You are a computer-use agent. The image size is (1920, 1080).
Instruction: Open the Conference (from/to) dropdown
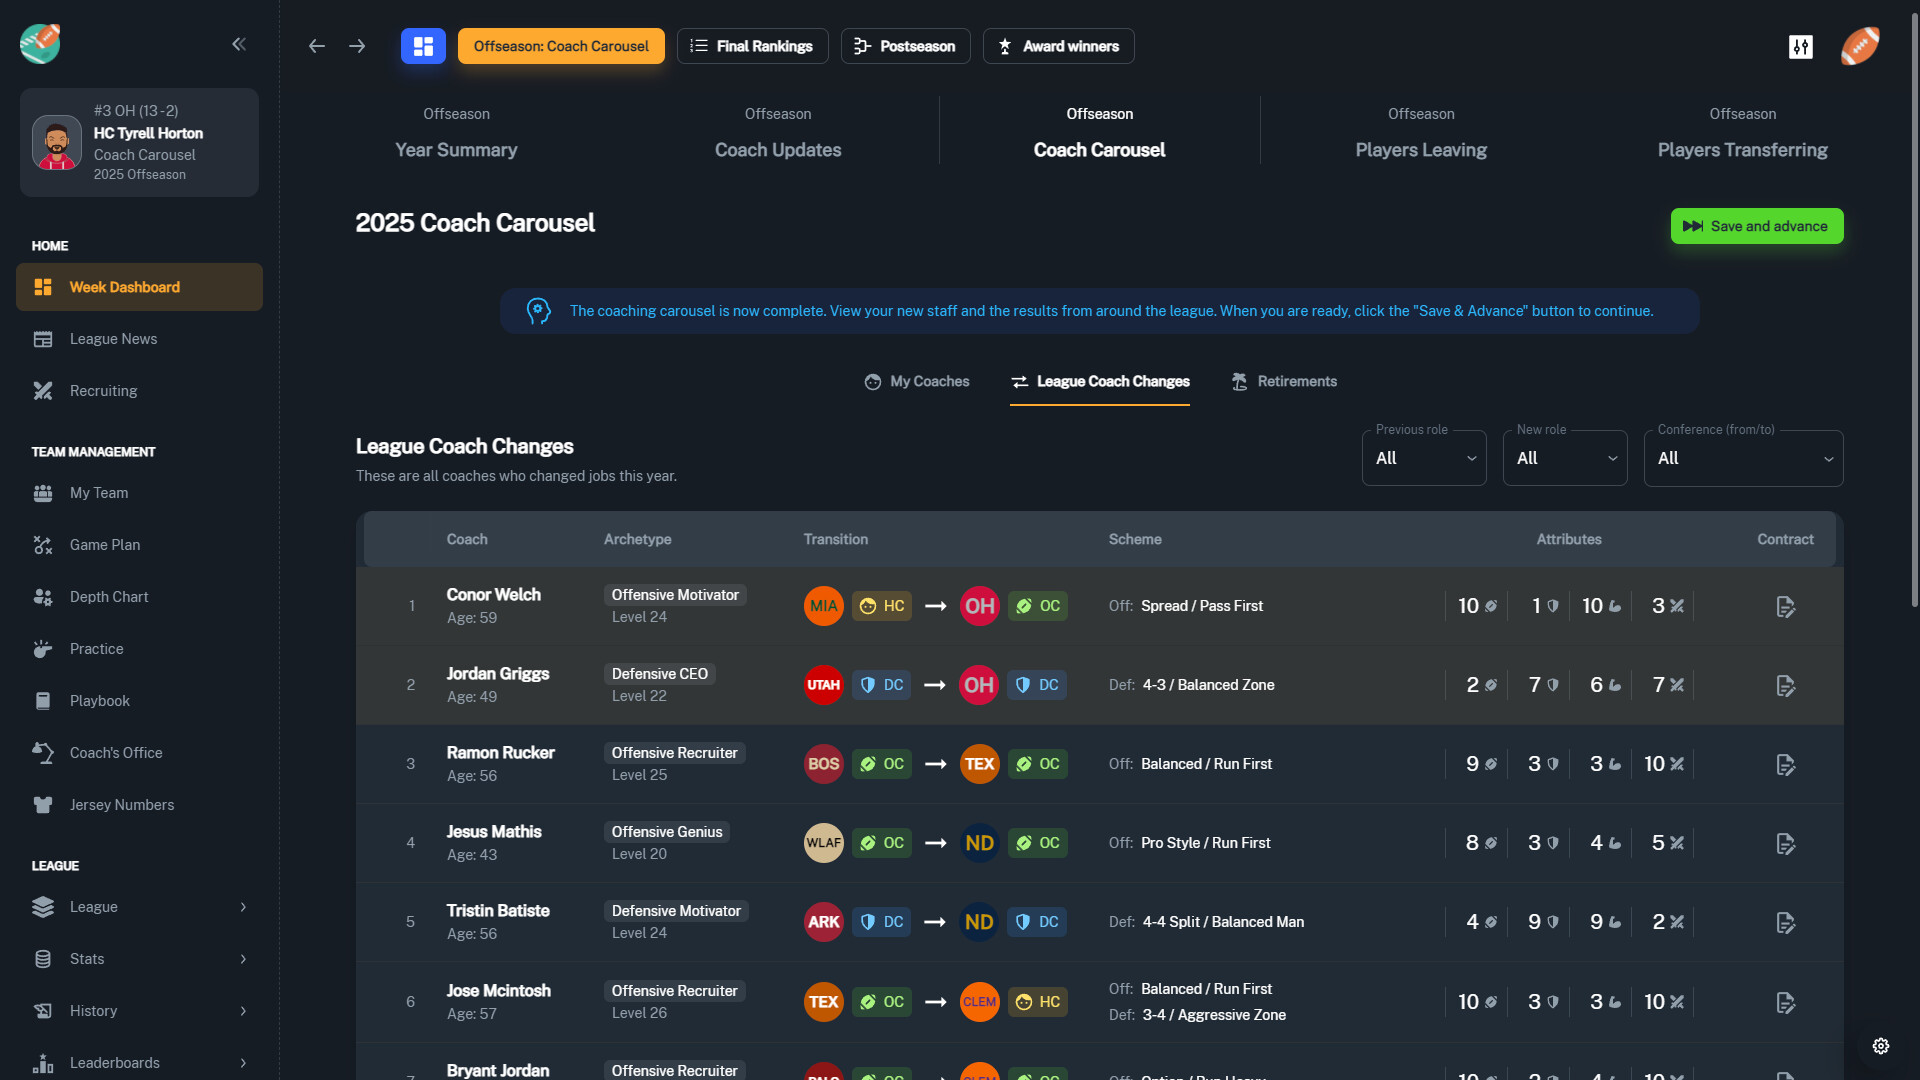[1743, 458]
